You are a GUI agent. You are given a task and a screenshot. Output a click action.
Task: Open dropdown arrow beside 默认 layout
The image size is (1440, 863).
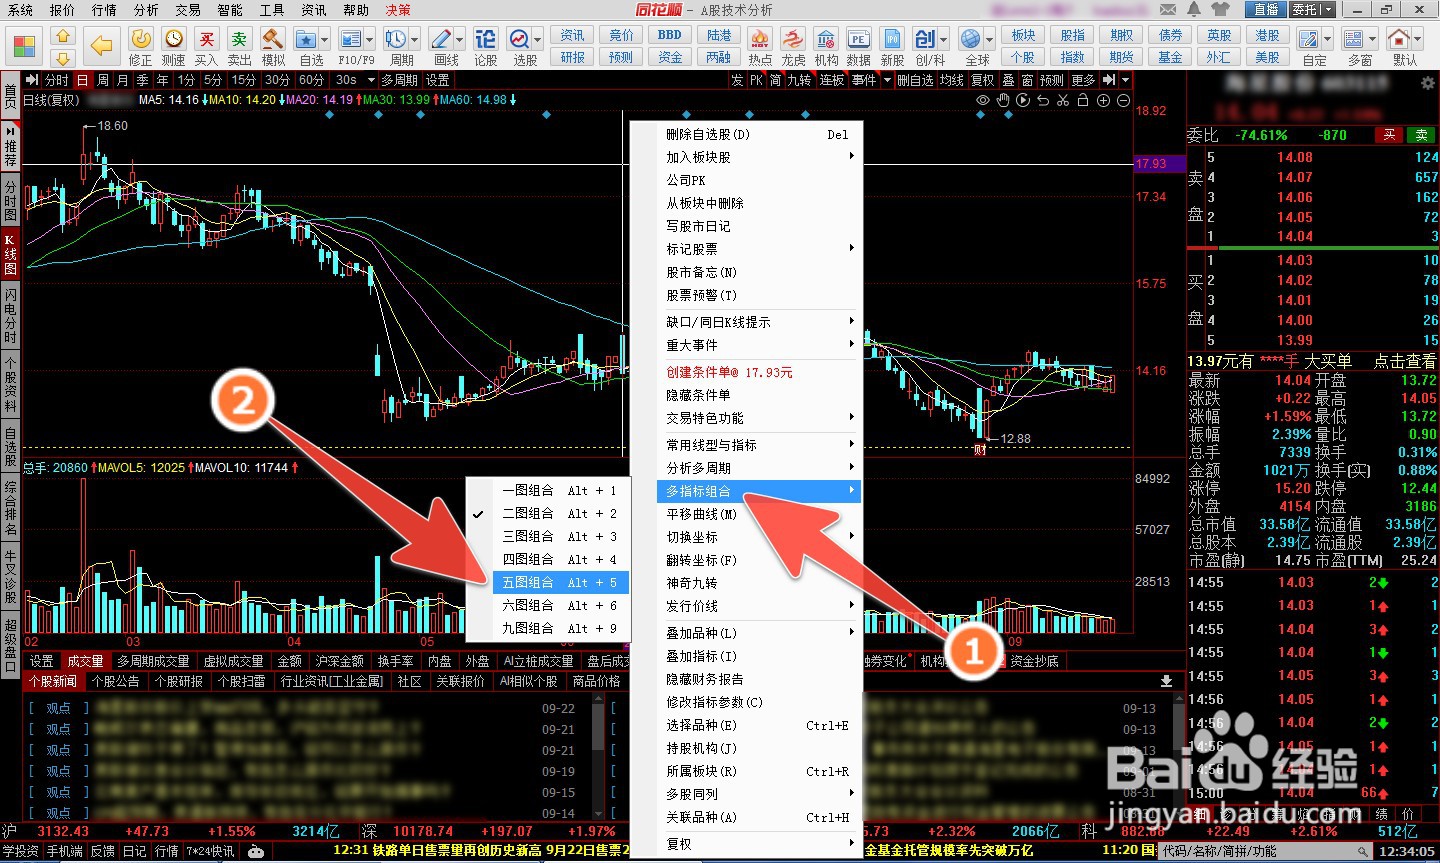[x=1420, y=39]
